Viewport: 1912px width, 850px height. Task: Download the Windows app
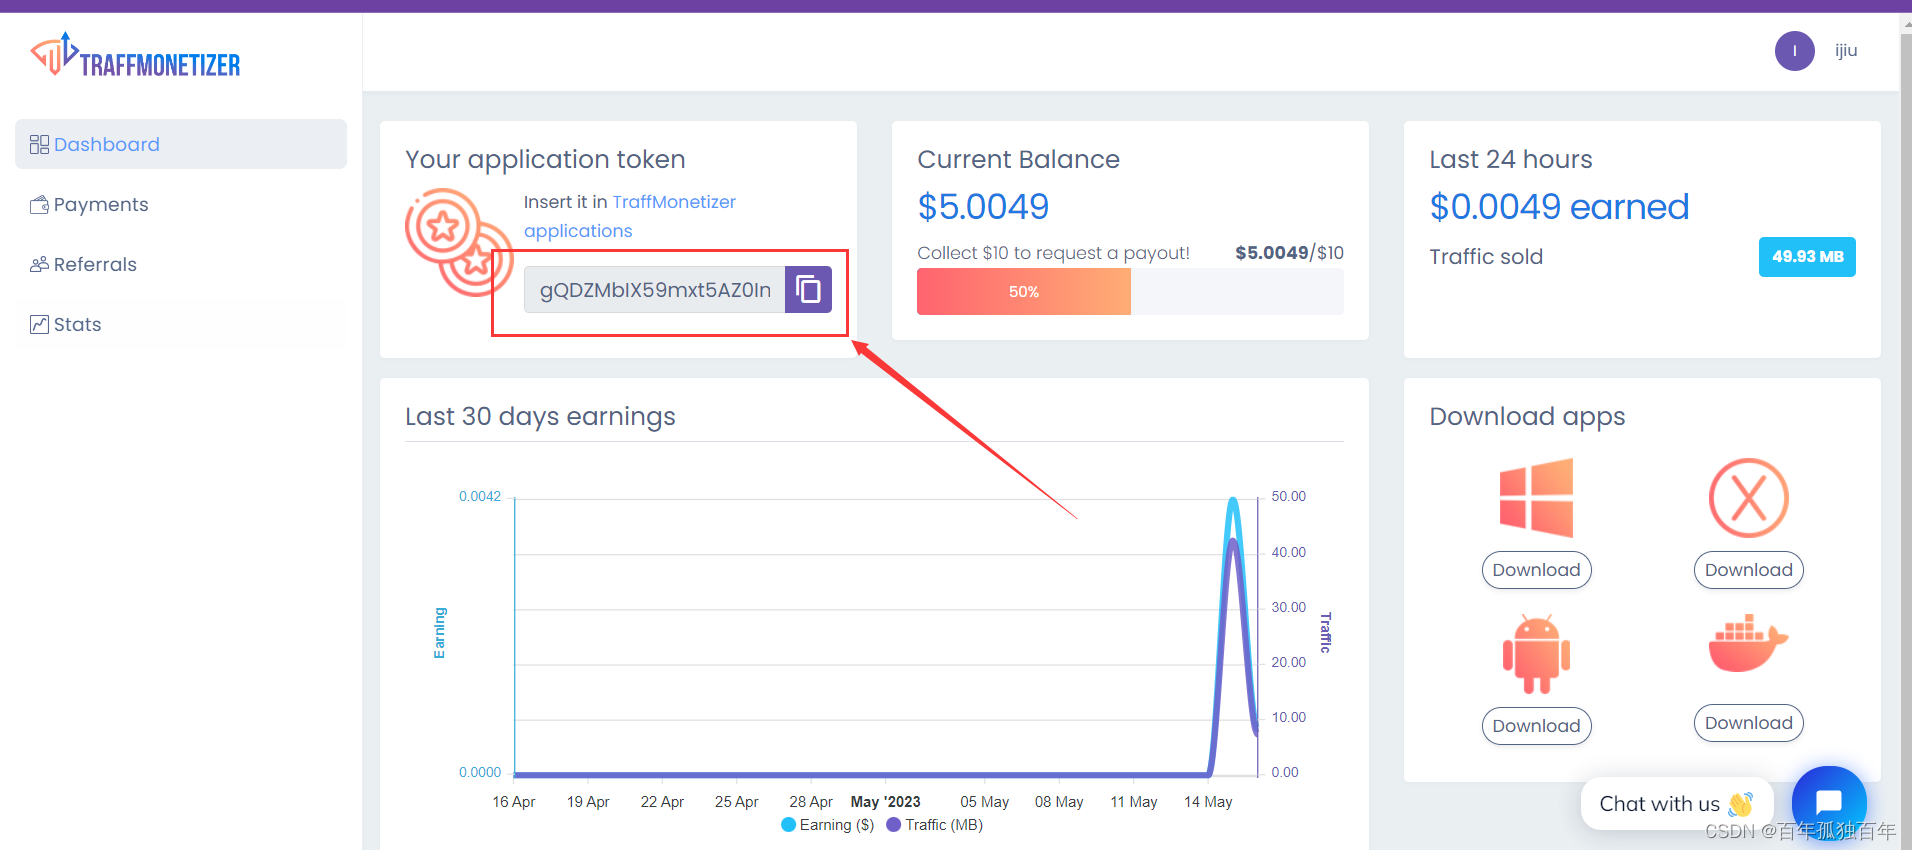click(1536, 570)
